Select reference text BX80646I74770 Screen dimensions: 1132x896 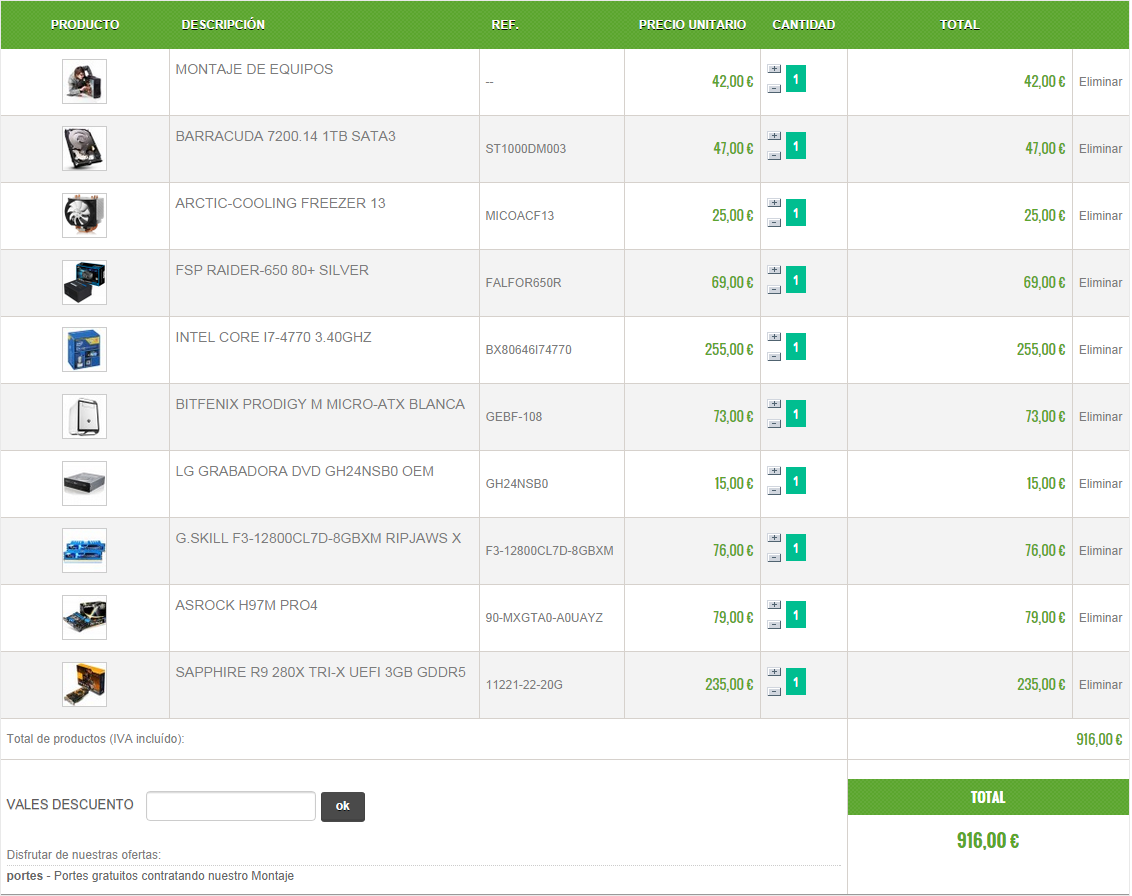(528, 349)
